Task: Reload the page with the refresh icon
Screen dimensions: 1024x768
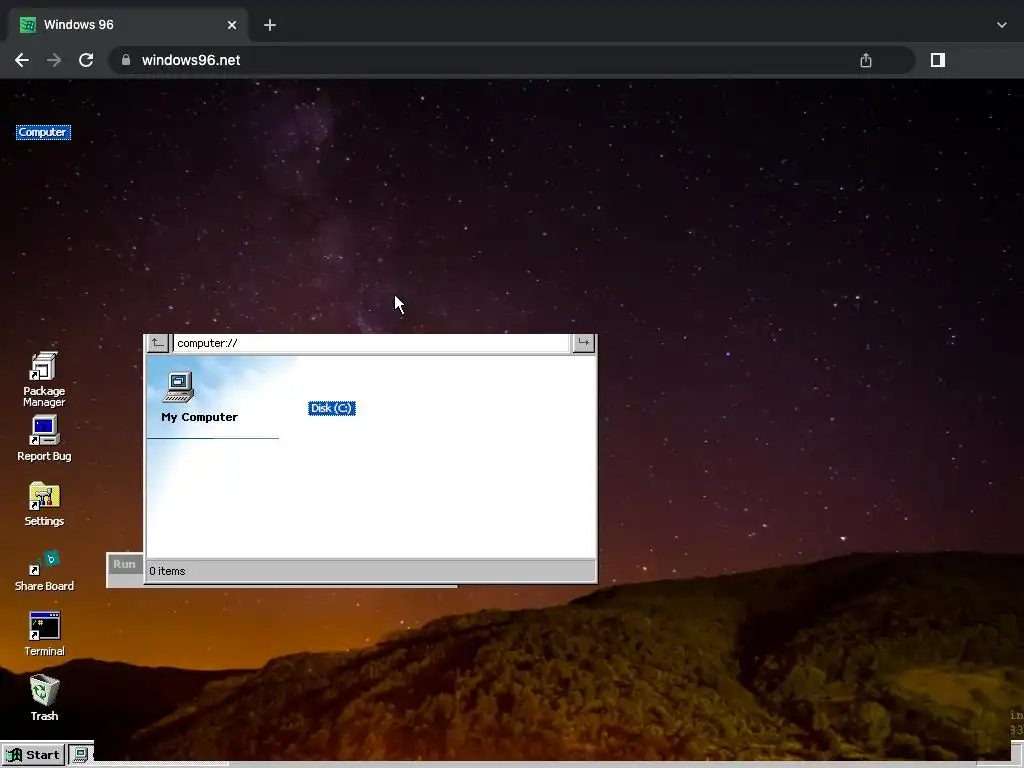Action: [x=86, y=60]
